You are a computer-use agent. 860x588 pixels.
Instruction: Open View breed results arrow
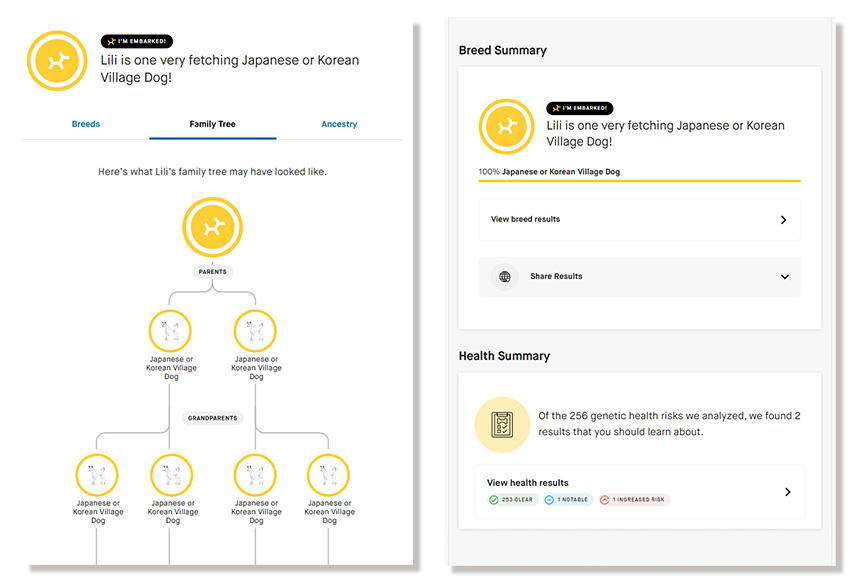tap(783, 220)
